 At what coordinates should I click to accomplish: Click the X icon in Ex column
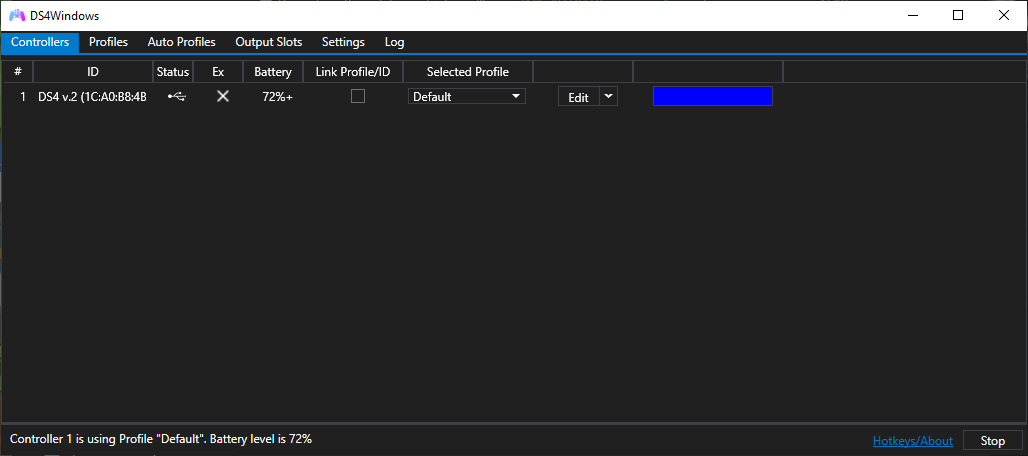(x=223, y=96)
